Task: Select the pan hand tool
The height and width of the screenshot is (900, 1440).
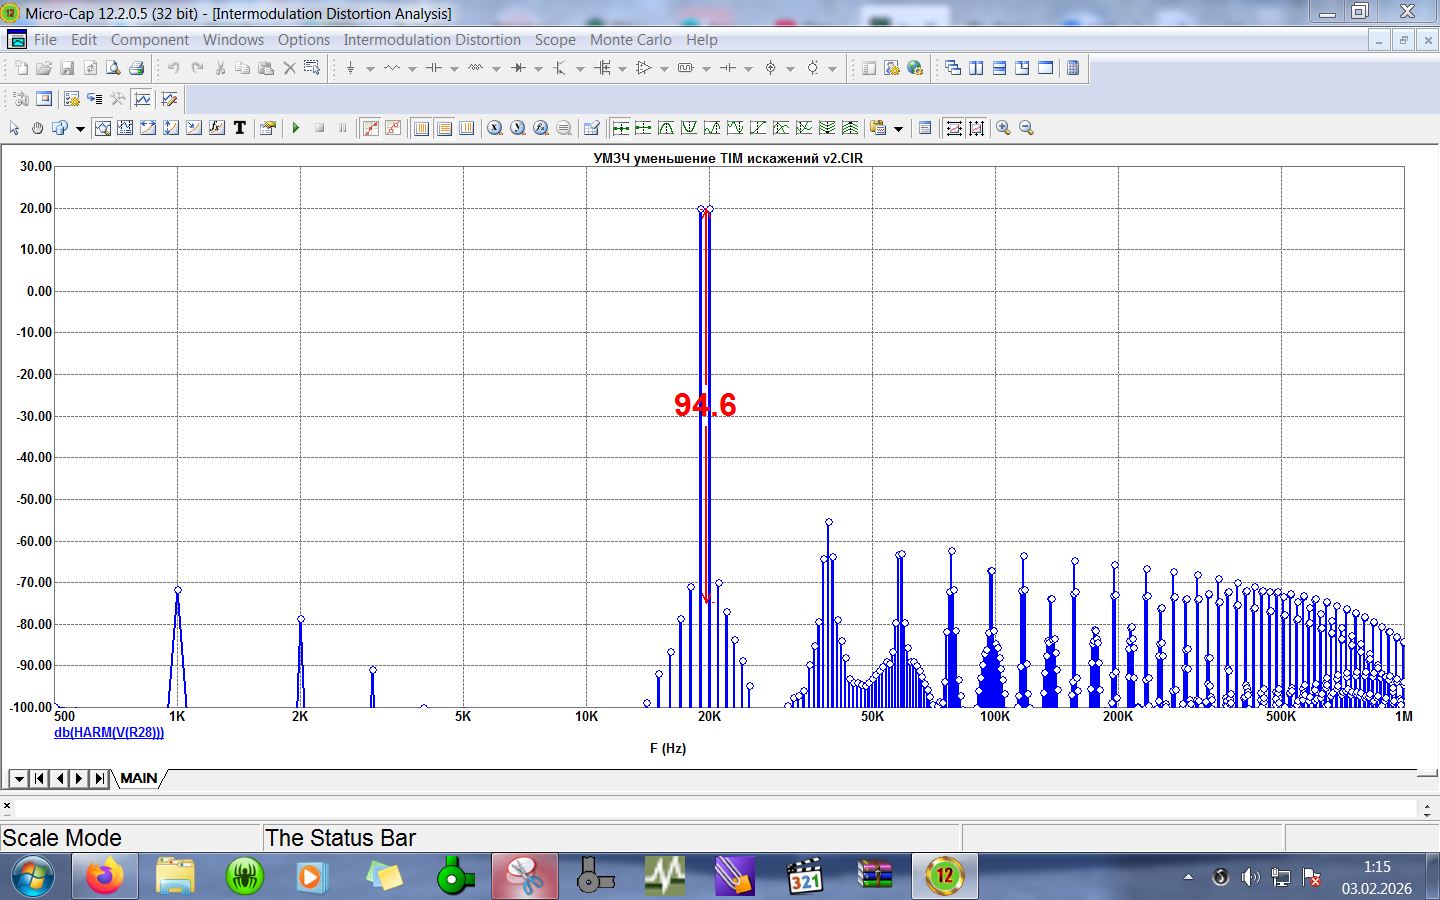Action: tap(38, 128)
